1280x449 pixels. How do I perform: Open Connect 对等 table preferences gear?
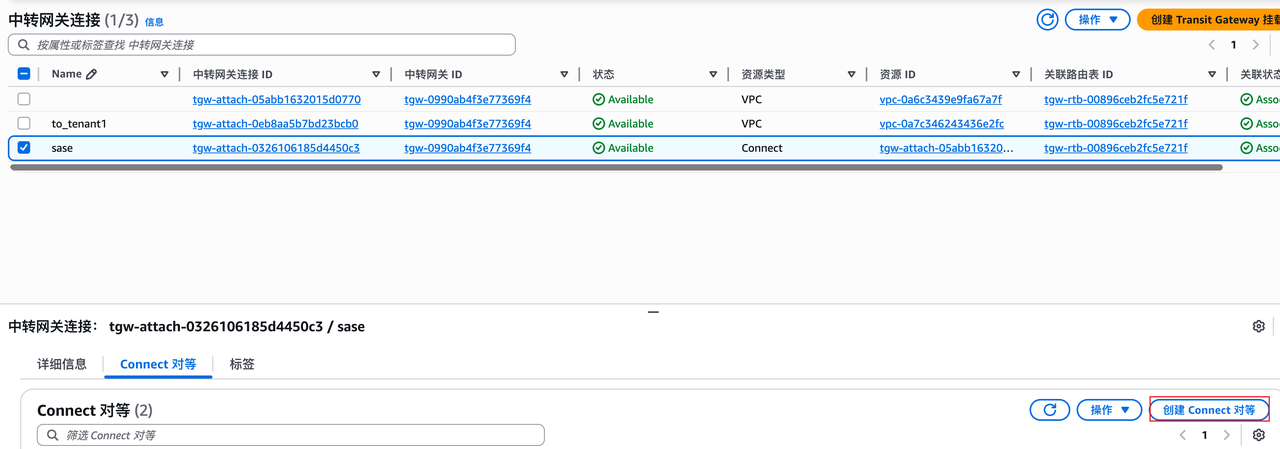1258,435
